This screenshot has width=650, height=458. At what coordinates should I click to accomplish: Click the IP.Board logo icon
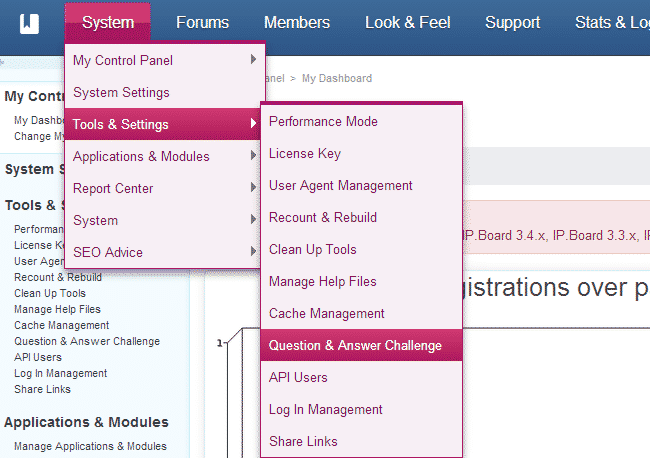[x=30, y=22]
